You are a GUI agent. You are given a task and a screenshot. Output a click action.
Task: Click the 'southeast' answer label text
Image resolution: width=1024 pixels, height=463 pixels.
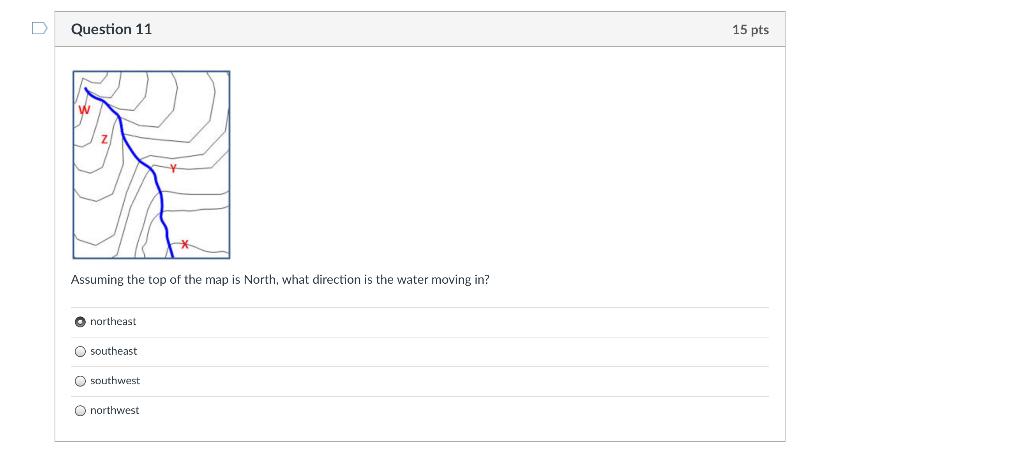(x=114, y=351)
